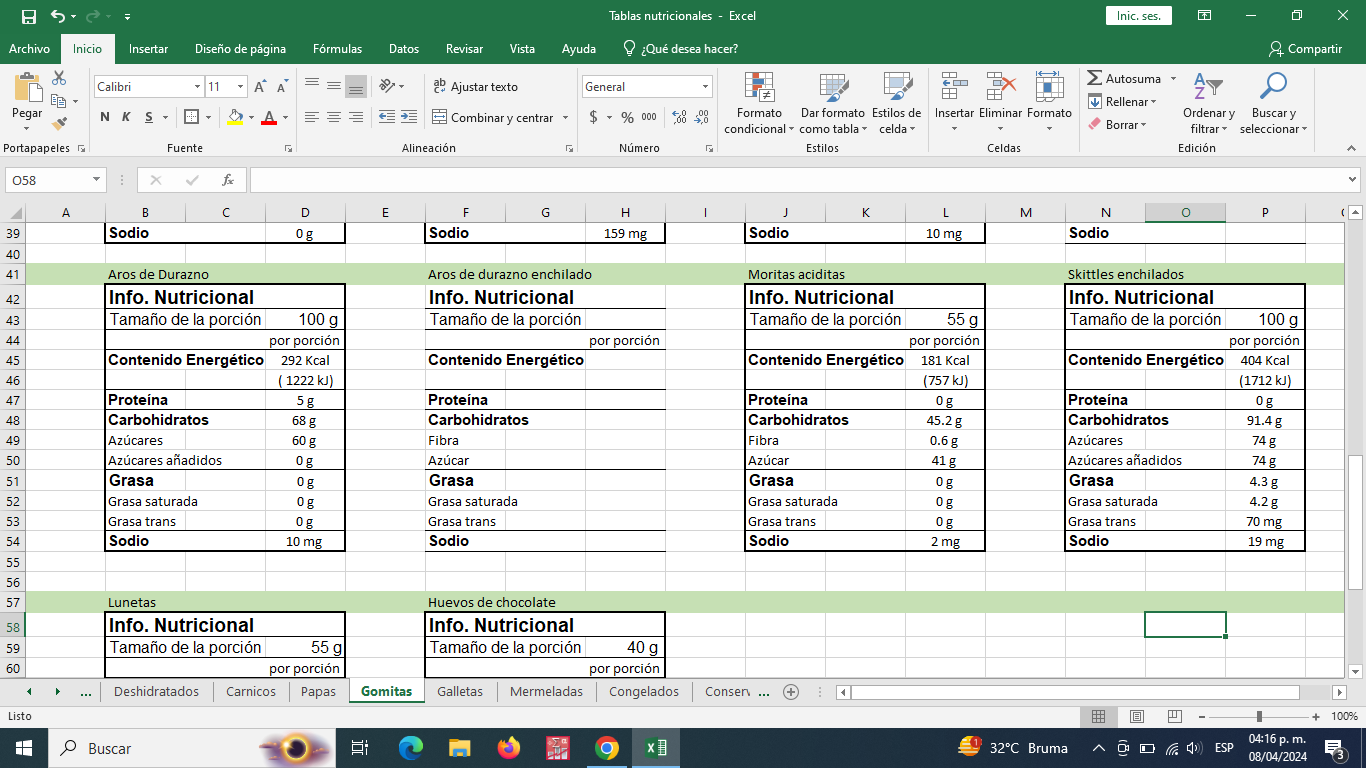This screenshot has height=768, width=1366.
Task: Expand the Borrar dropdown
Action: click(1144, 125)
